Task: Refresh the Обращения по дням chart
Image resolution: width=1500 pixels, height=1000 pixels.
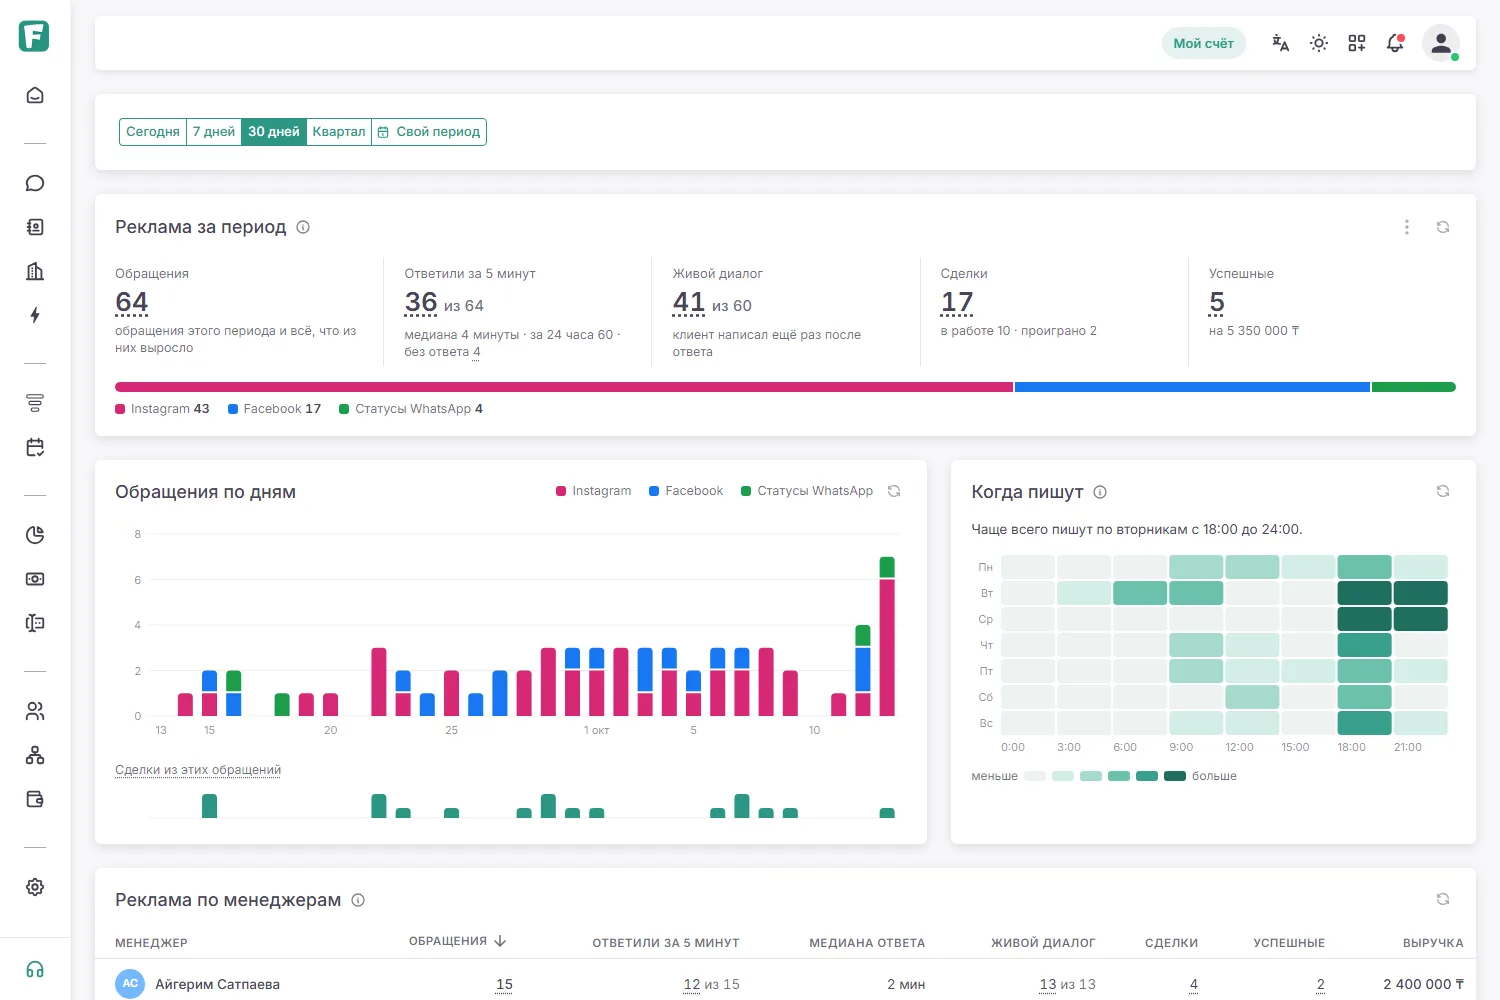Action: coord(894,491)
